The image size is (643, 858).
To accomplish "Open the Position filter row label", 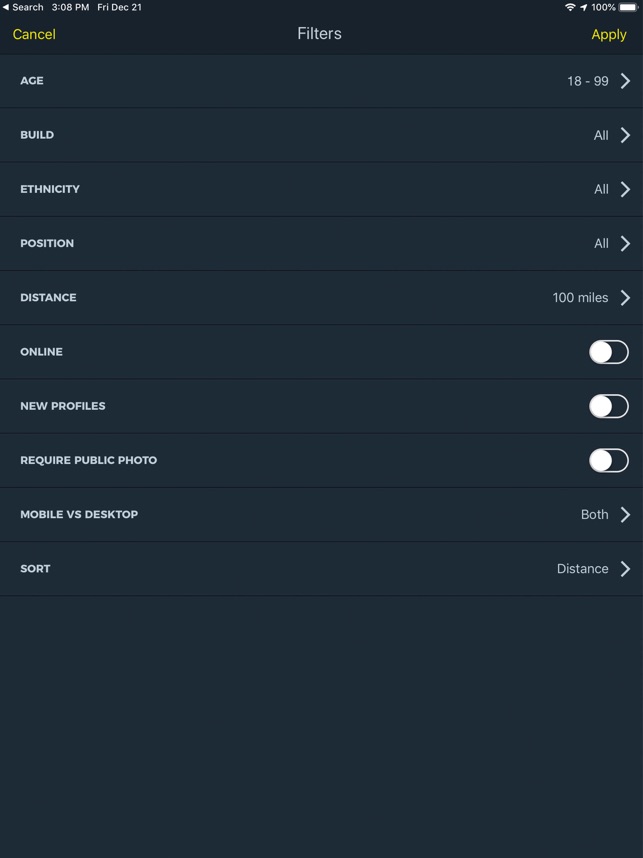I will click(47, 243).
